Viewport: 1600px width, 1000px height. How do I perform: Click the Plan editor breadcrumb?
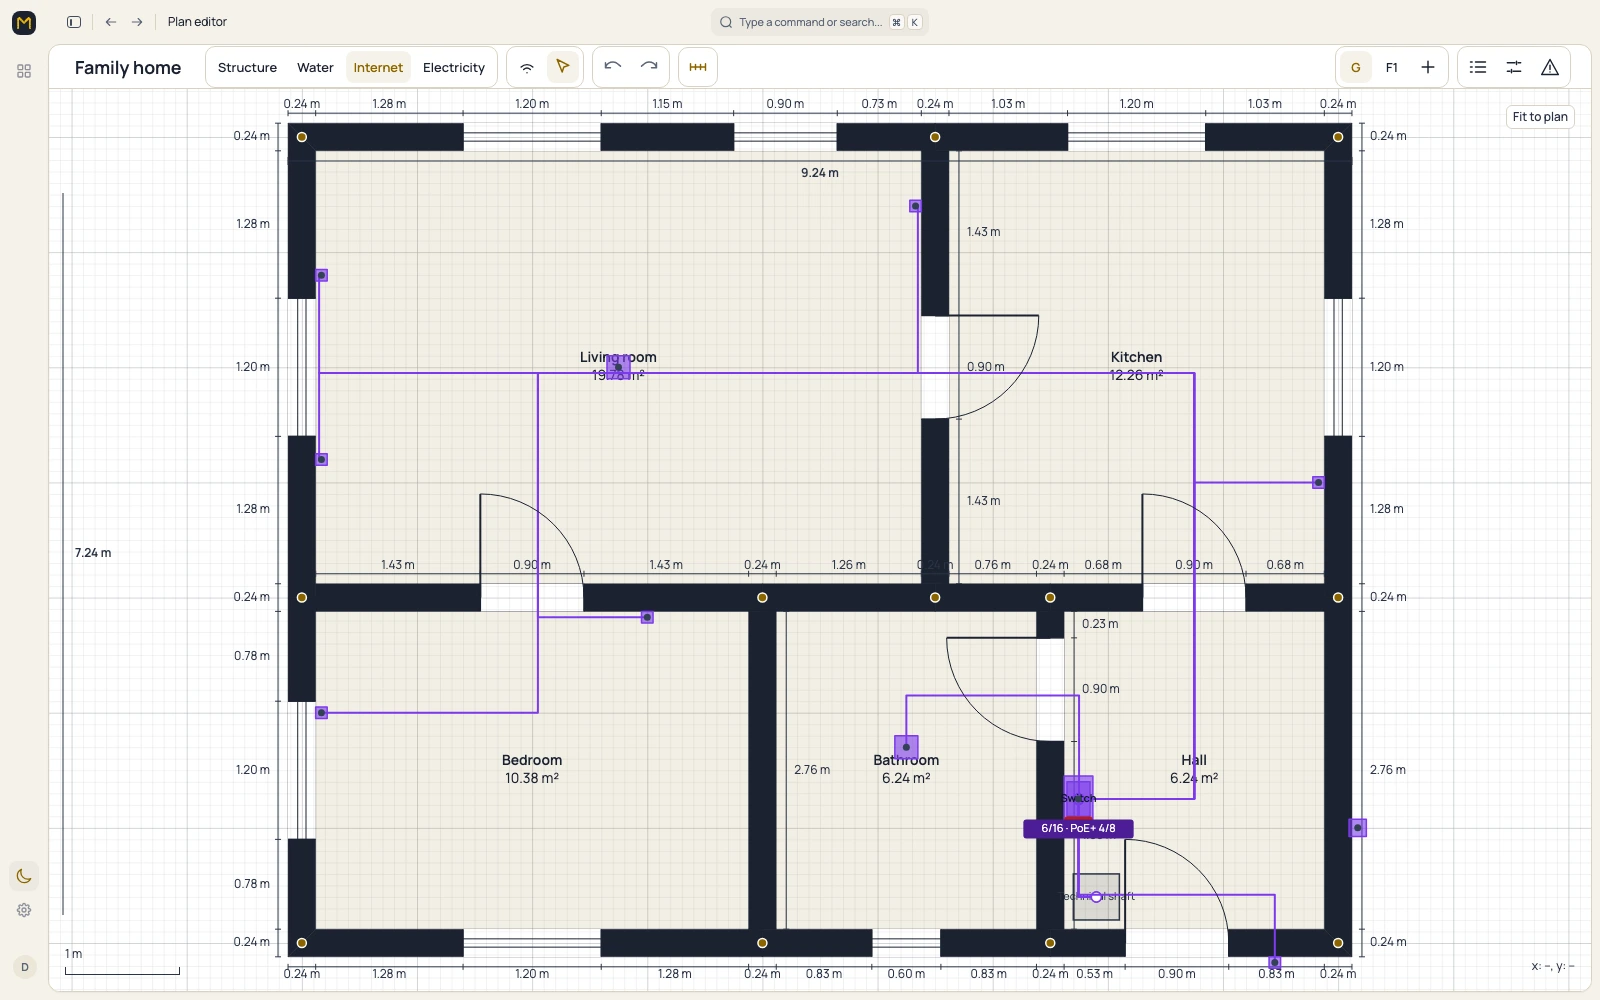click(197, 22)
